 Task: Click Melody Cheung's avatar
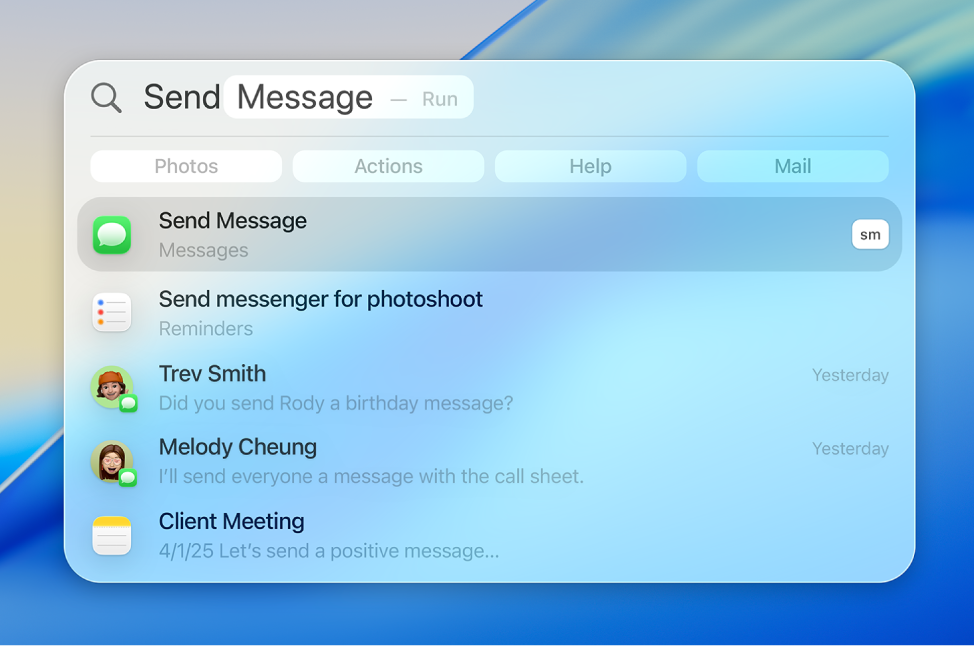click(112, 462)
